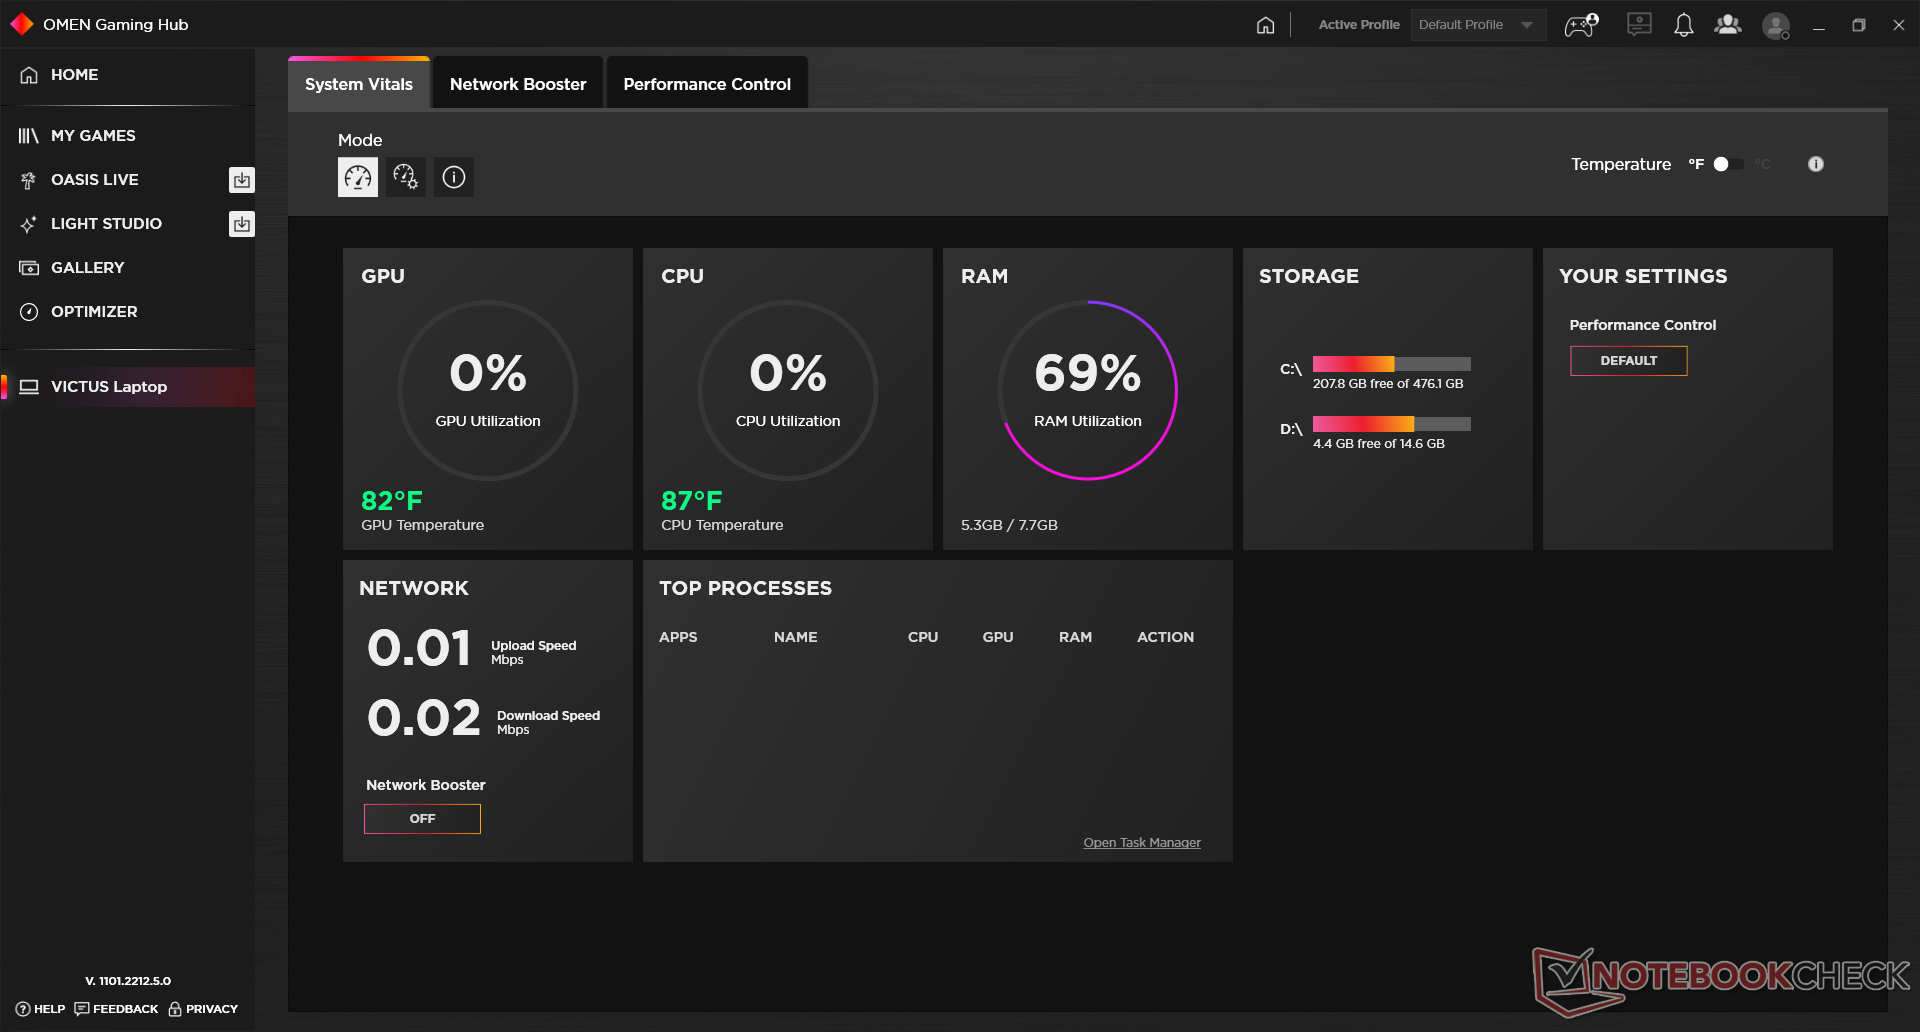Click the temperature info icon
The width and height of the screenshot is (1920, 1032).
1816,164
